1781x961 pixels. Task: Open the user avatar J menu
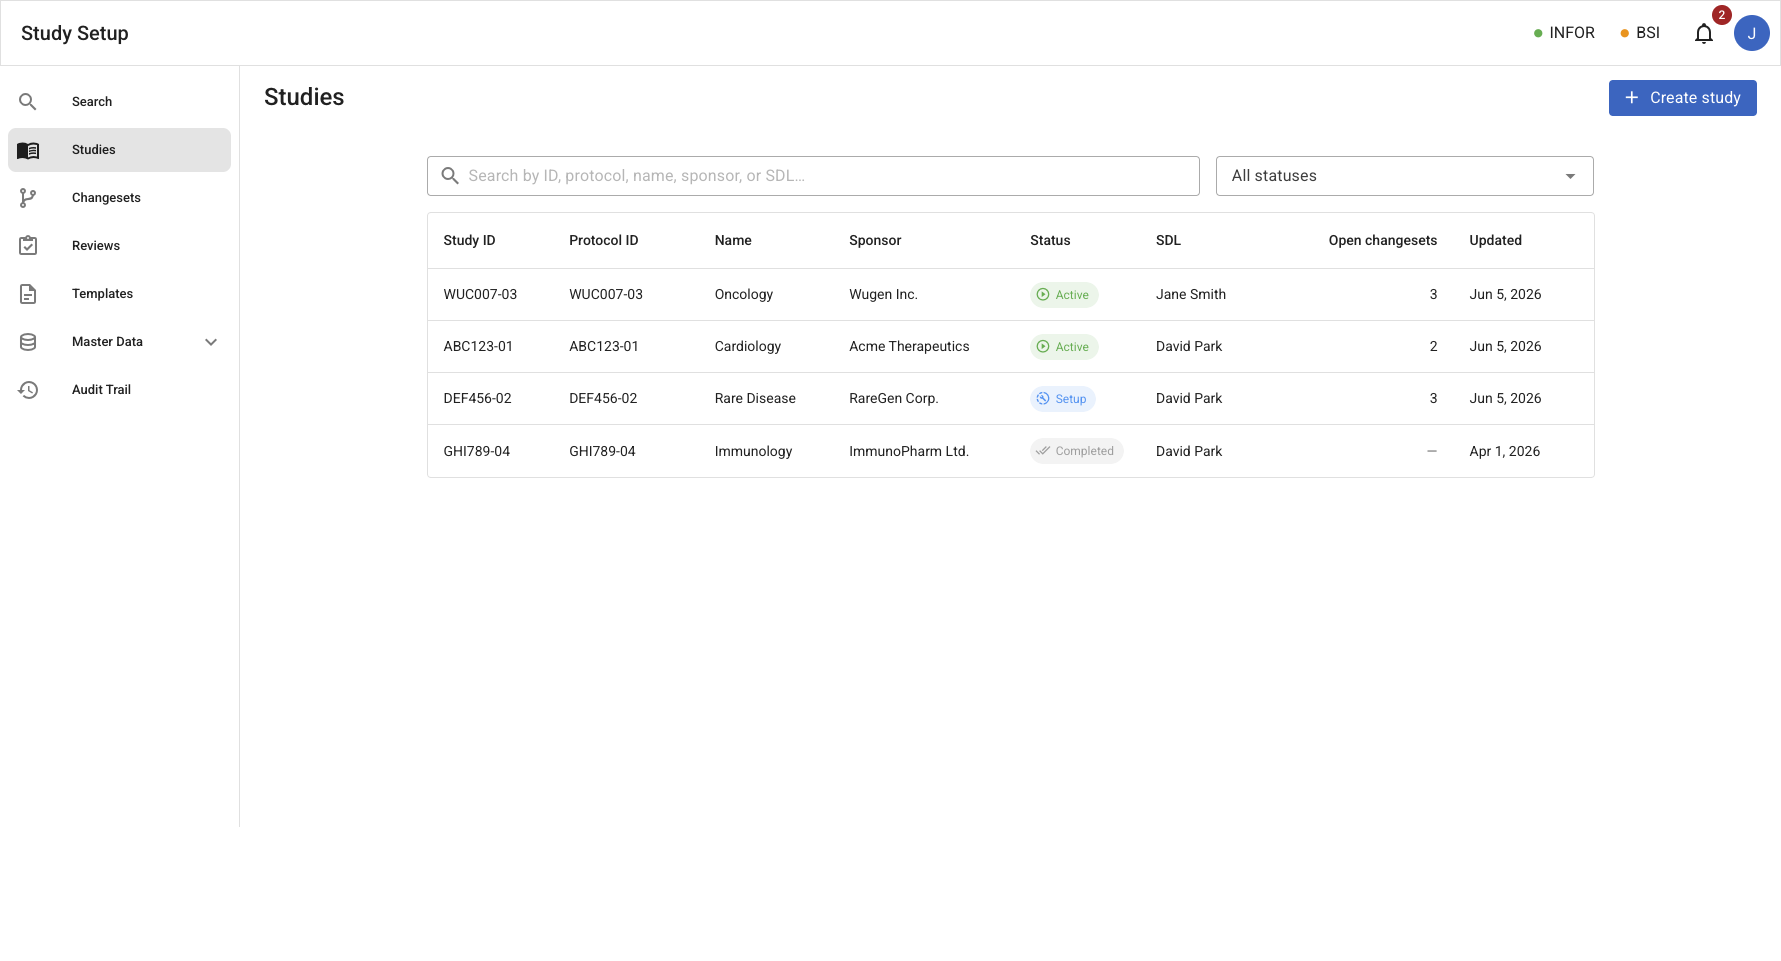[1752, 33]
